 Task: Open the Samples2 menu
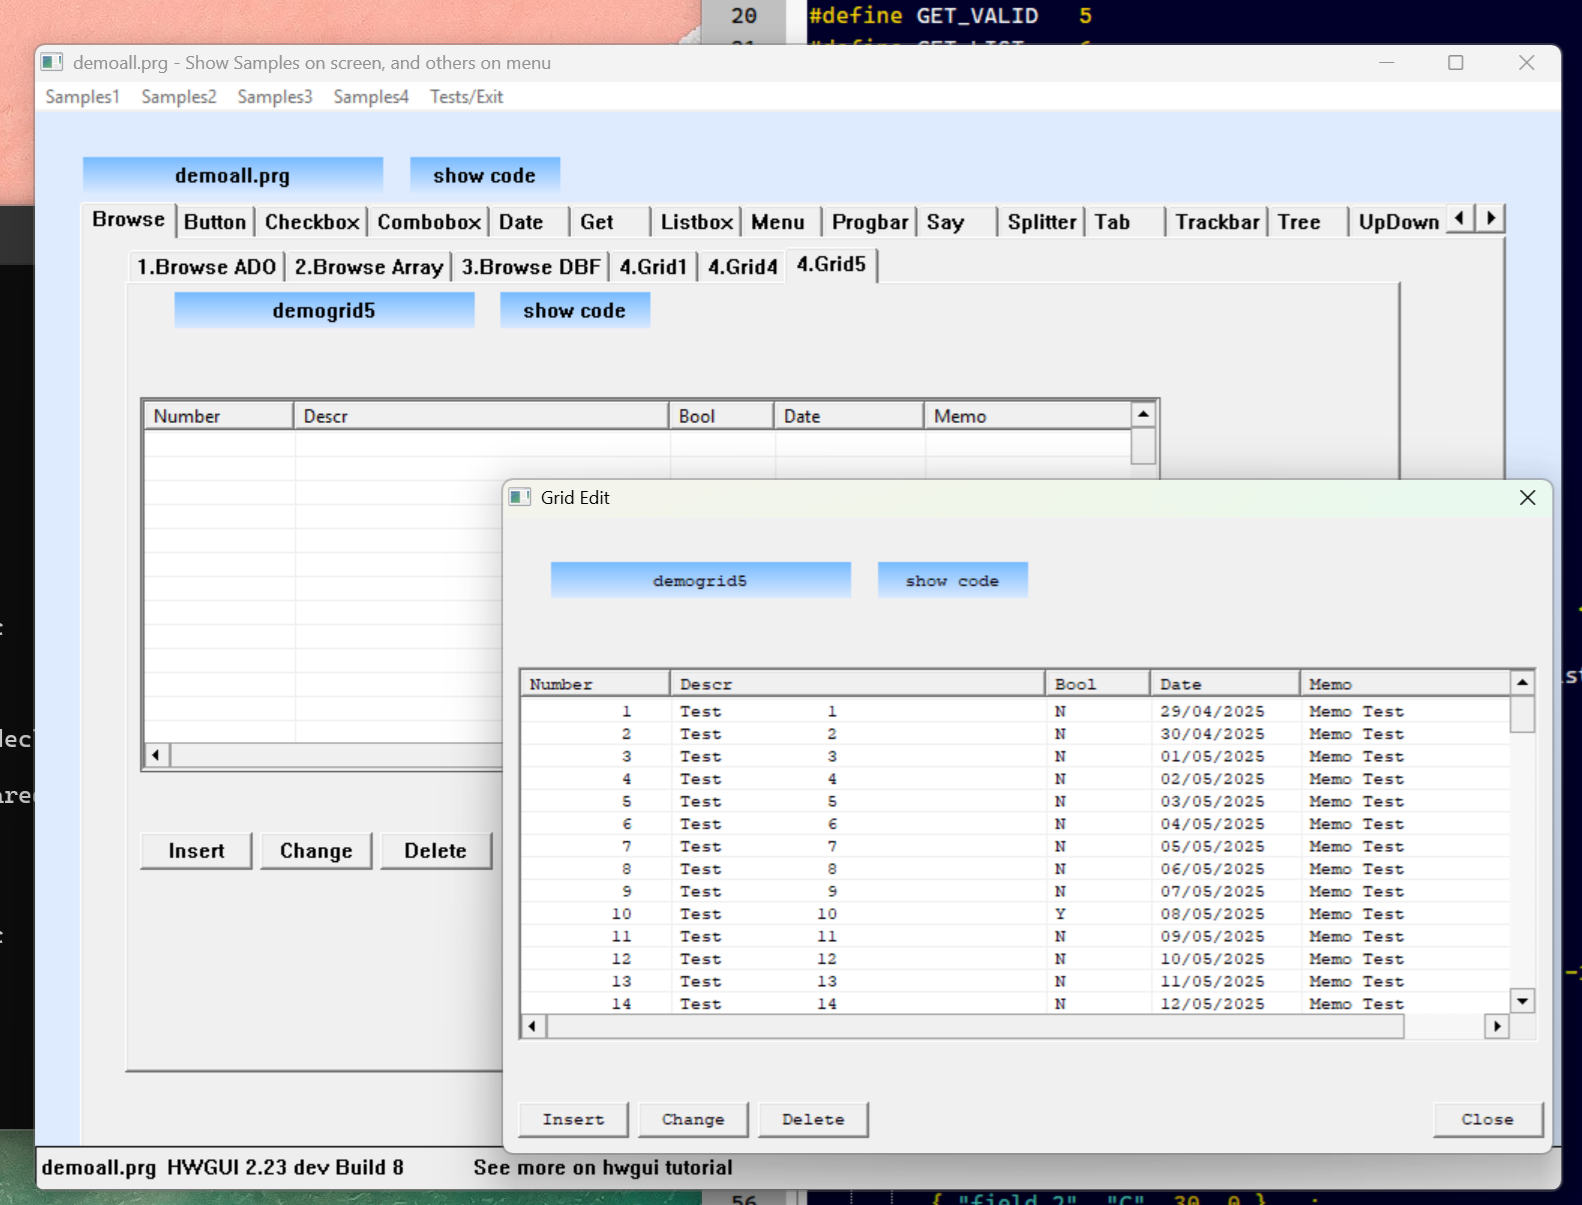pyautogui.click(x=178, y=97)
